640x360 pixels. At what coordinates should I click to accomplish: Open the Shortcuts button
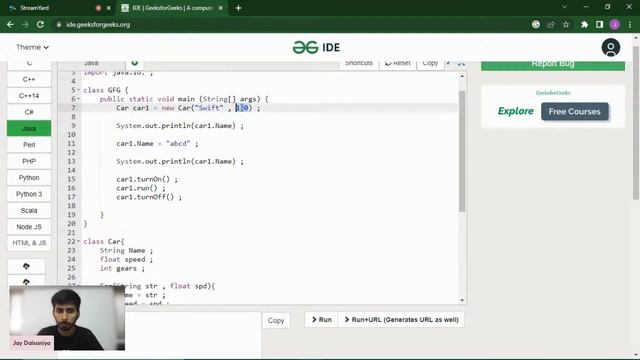358,64
